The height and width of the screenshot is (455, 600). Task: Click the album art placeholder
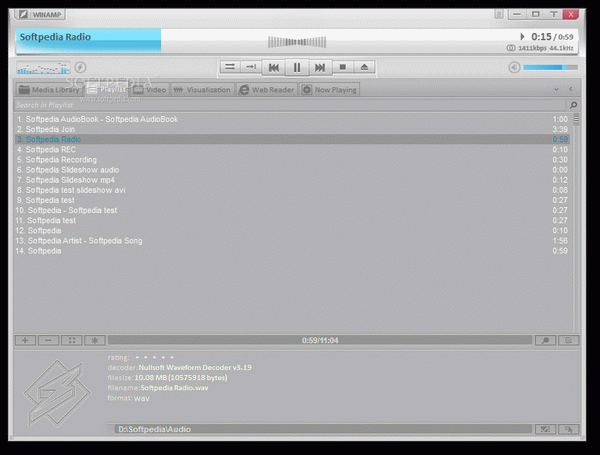tap(57, 393)
